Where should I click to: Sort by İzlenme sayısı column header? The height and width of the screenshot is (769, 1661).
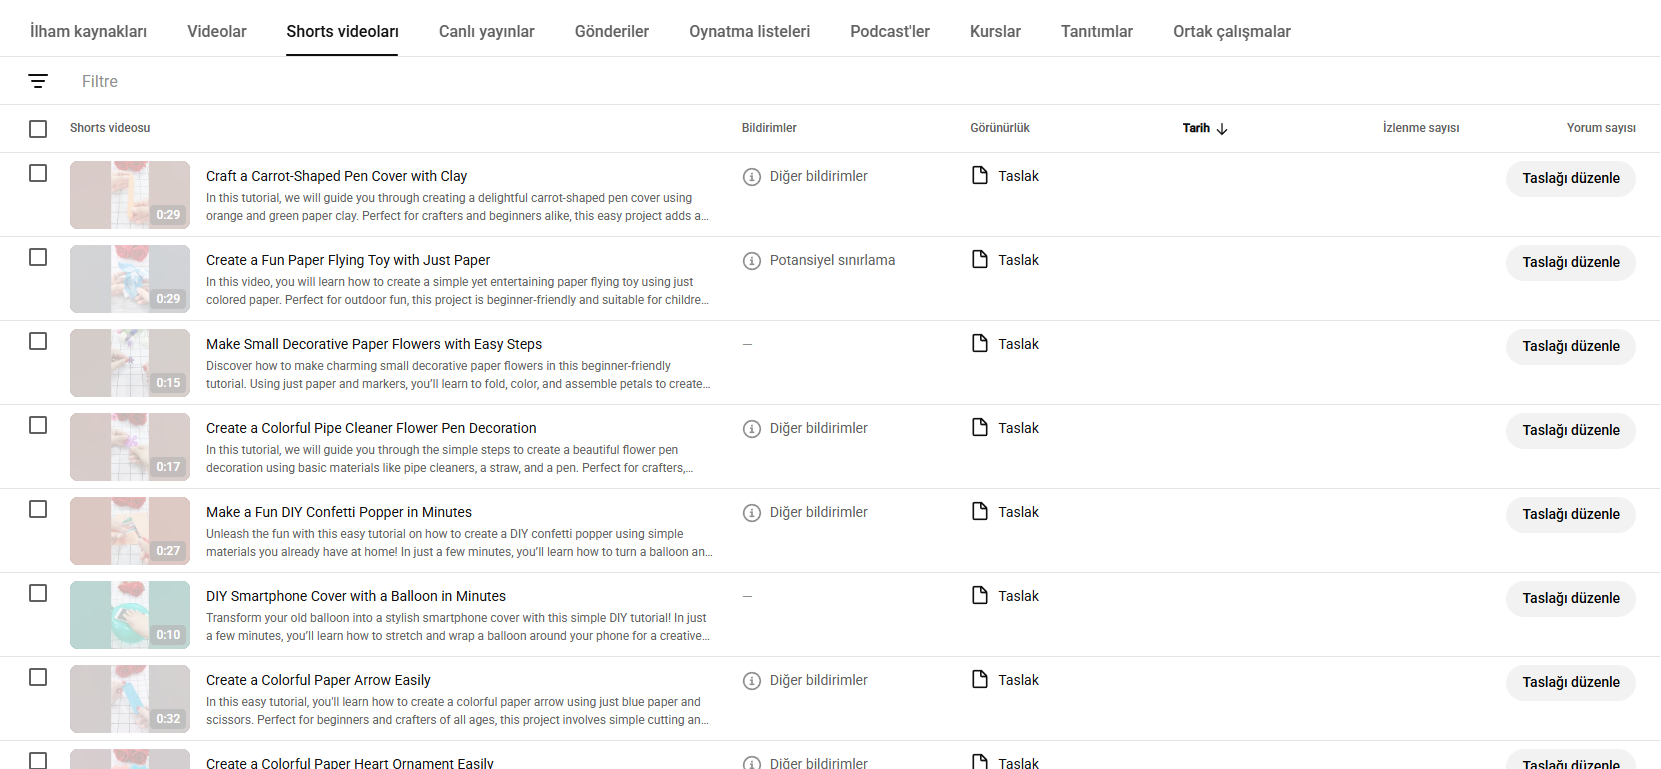coord(1421,128)
